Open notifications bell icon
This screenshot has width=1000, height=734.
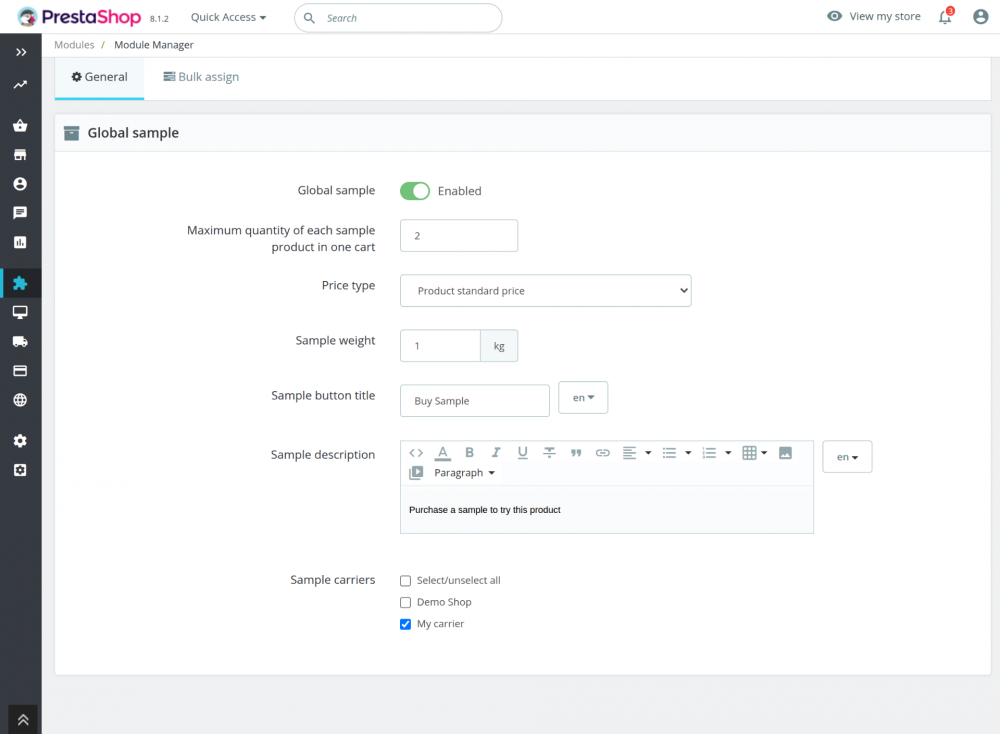tap(946, 17)
